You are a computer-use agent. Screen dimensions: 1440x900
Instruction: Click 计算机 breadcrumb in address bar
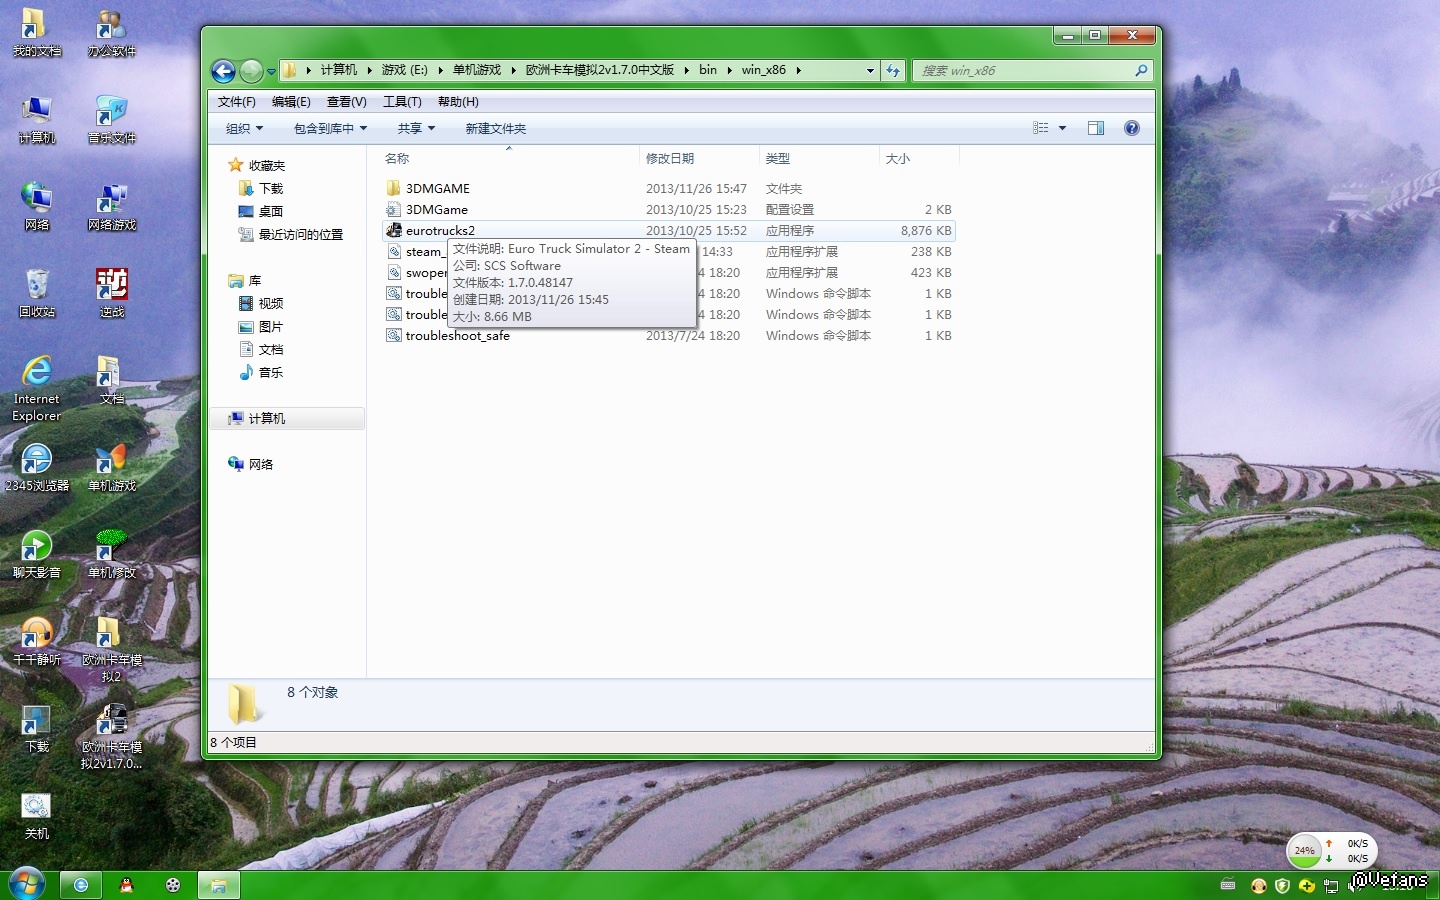[339, 70]
